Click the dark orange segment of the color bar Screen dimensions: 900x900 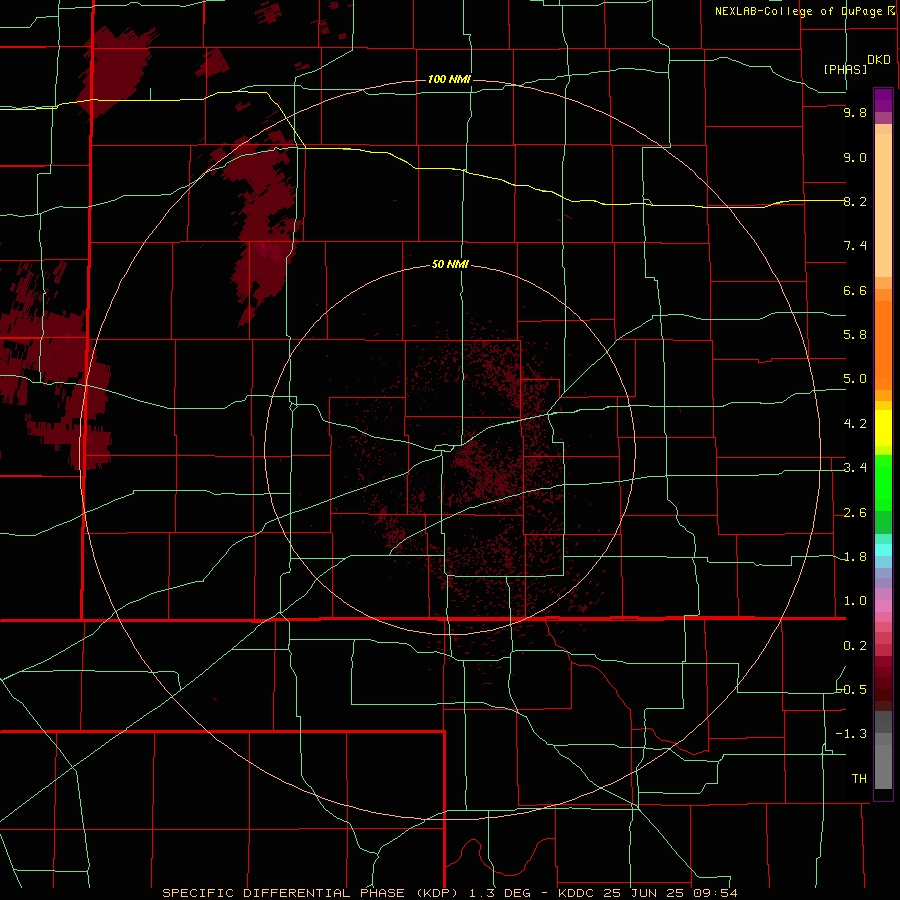pyautogui.click(x=883, y=346)
